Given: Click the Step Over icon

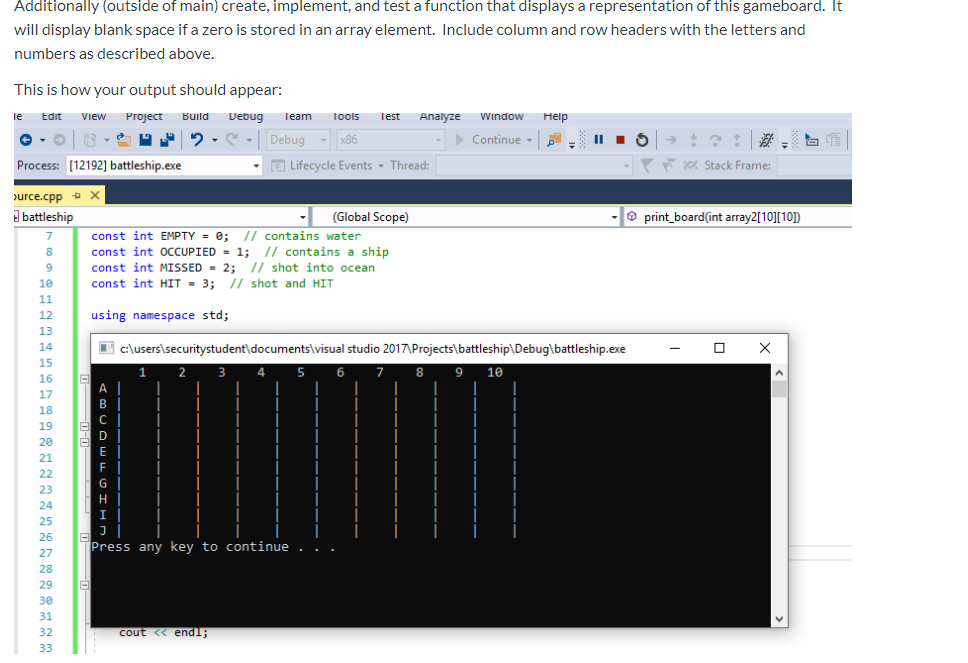Looking at the screenshot, I should coord(716,140).
